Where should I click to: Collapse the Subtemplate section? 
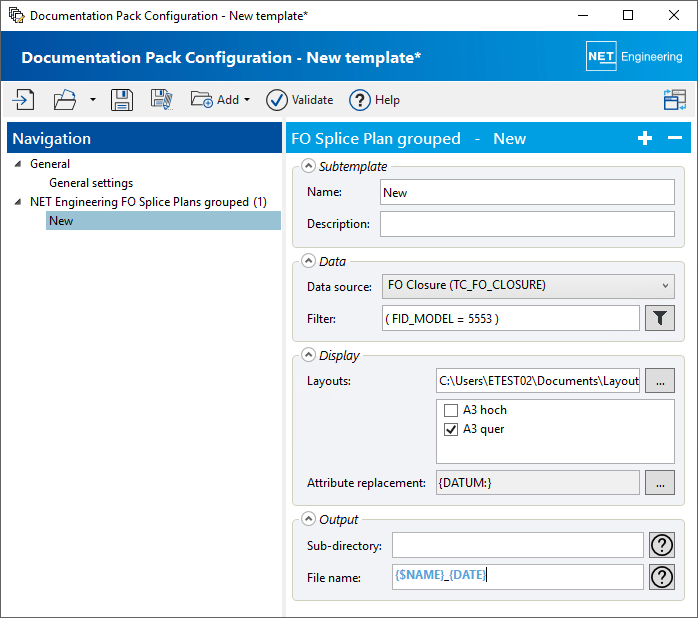pos(309,166)
